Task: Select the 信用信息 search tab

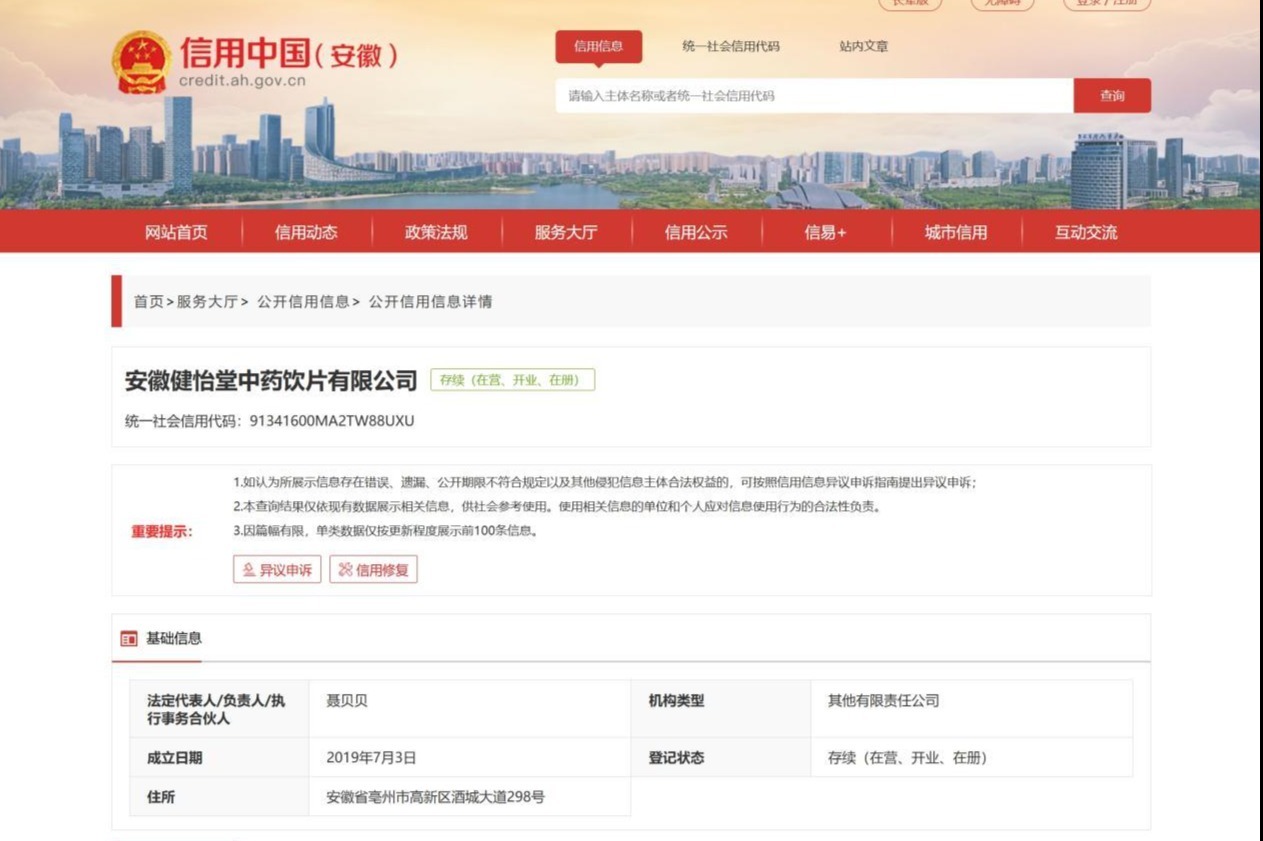Action: (x=598, y=46)
